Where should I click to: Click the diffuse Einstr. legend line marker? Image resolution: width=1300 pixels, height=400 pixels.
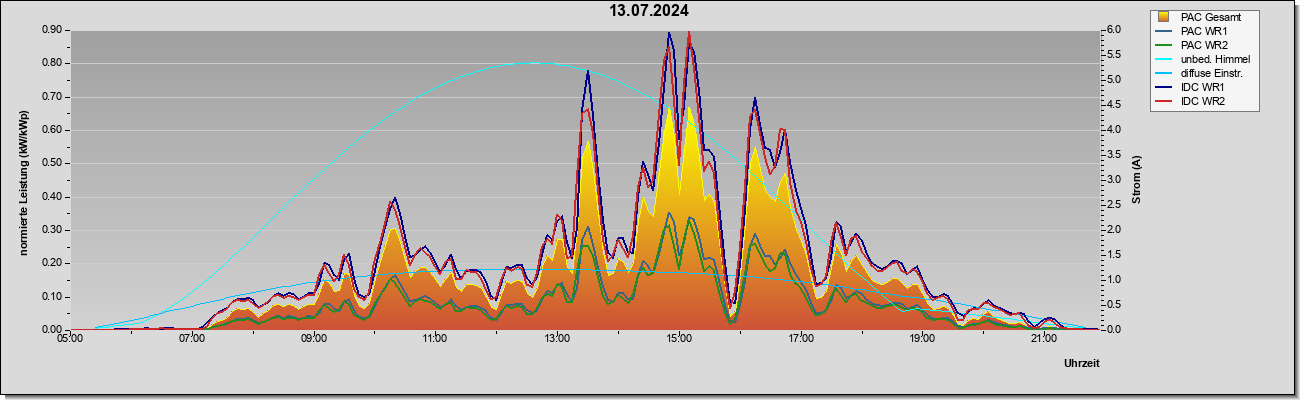(1164, 73)
